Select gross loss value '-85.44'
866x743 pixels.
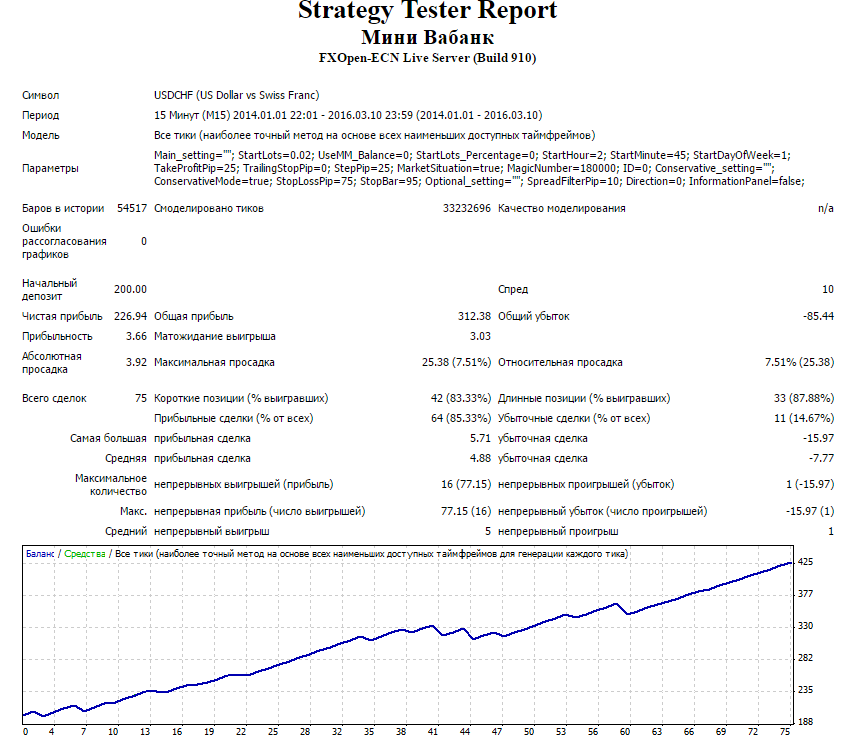click(x=819, y=317)
